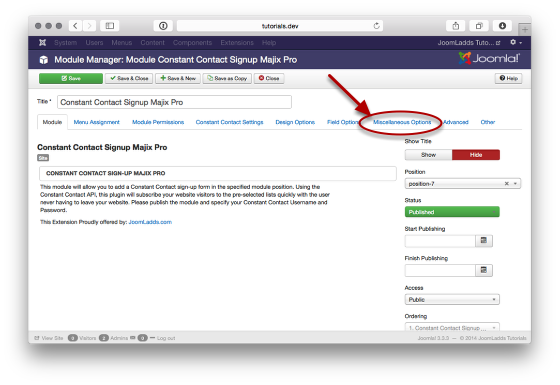Switch to the Menu Assignment tab
560x385 pixels.
[x=96, y=122]
